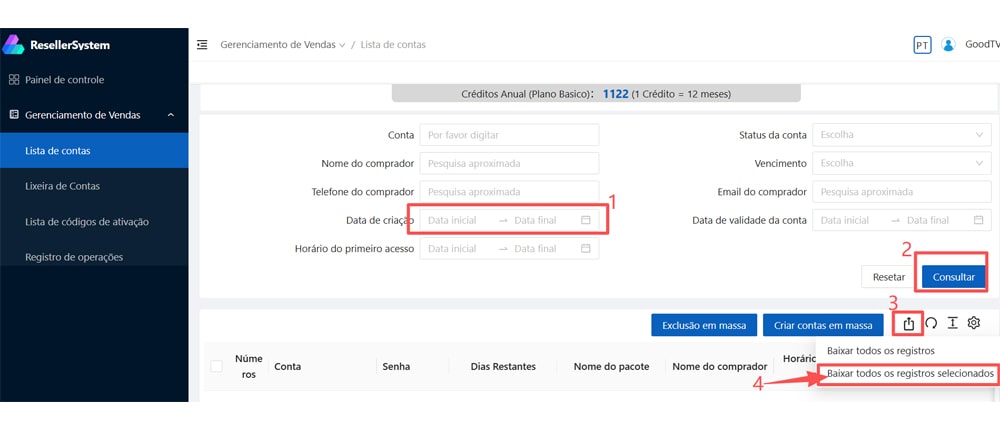Focus the Telefone do comprador input
Image resolution: width=1000 pixels, height=431 pixels.
pos(509,192)
